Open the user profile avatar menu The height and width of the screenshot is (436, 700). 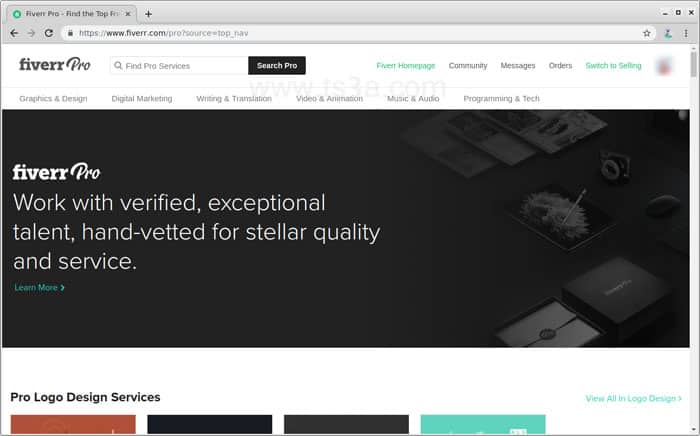coord(664,66)
